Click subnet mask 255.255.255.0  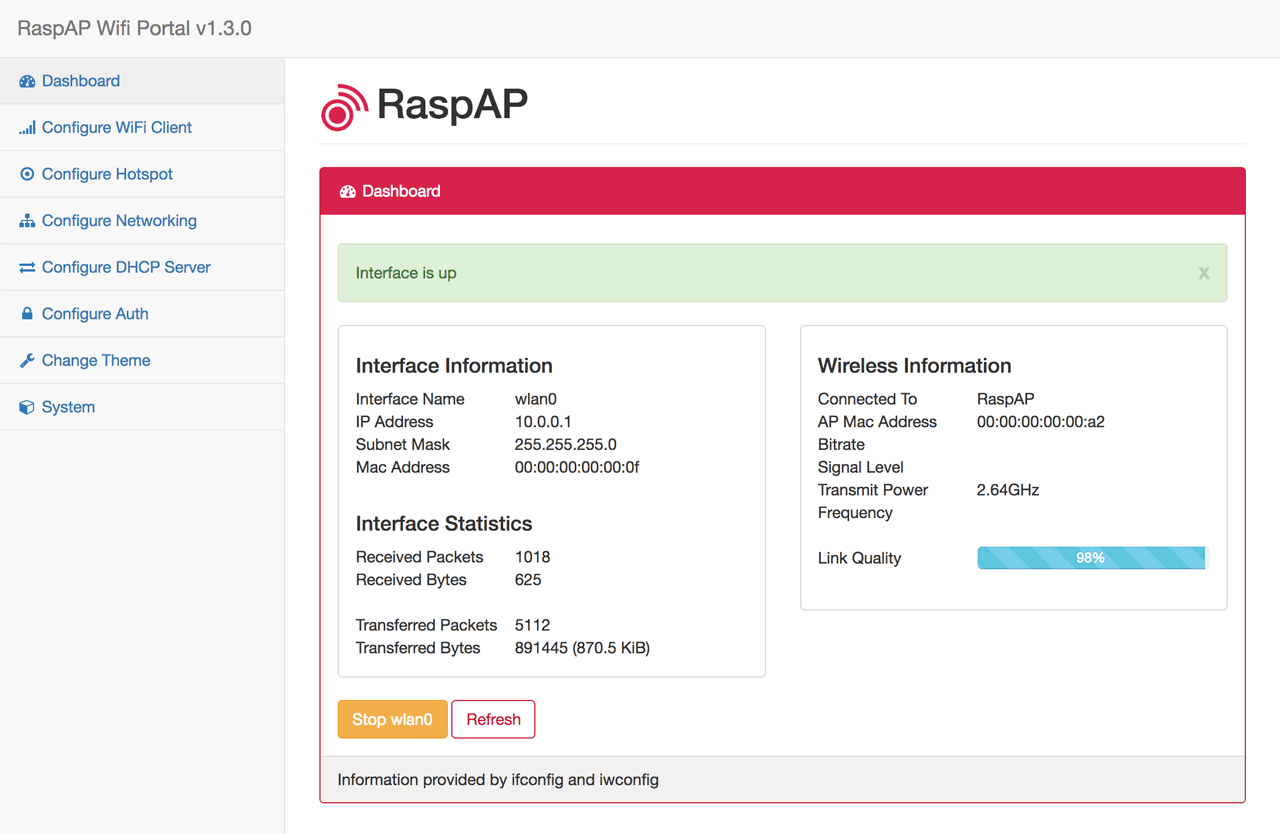566,445
